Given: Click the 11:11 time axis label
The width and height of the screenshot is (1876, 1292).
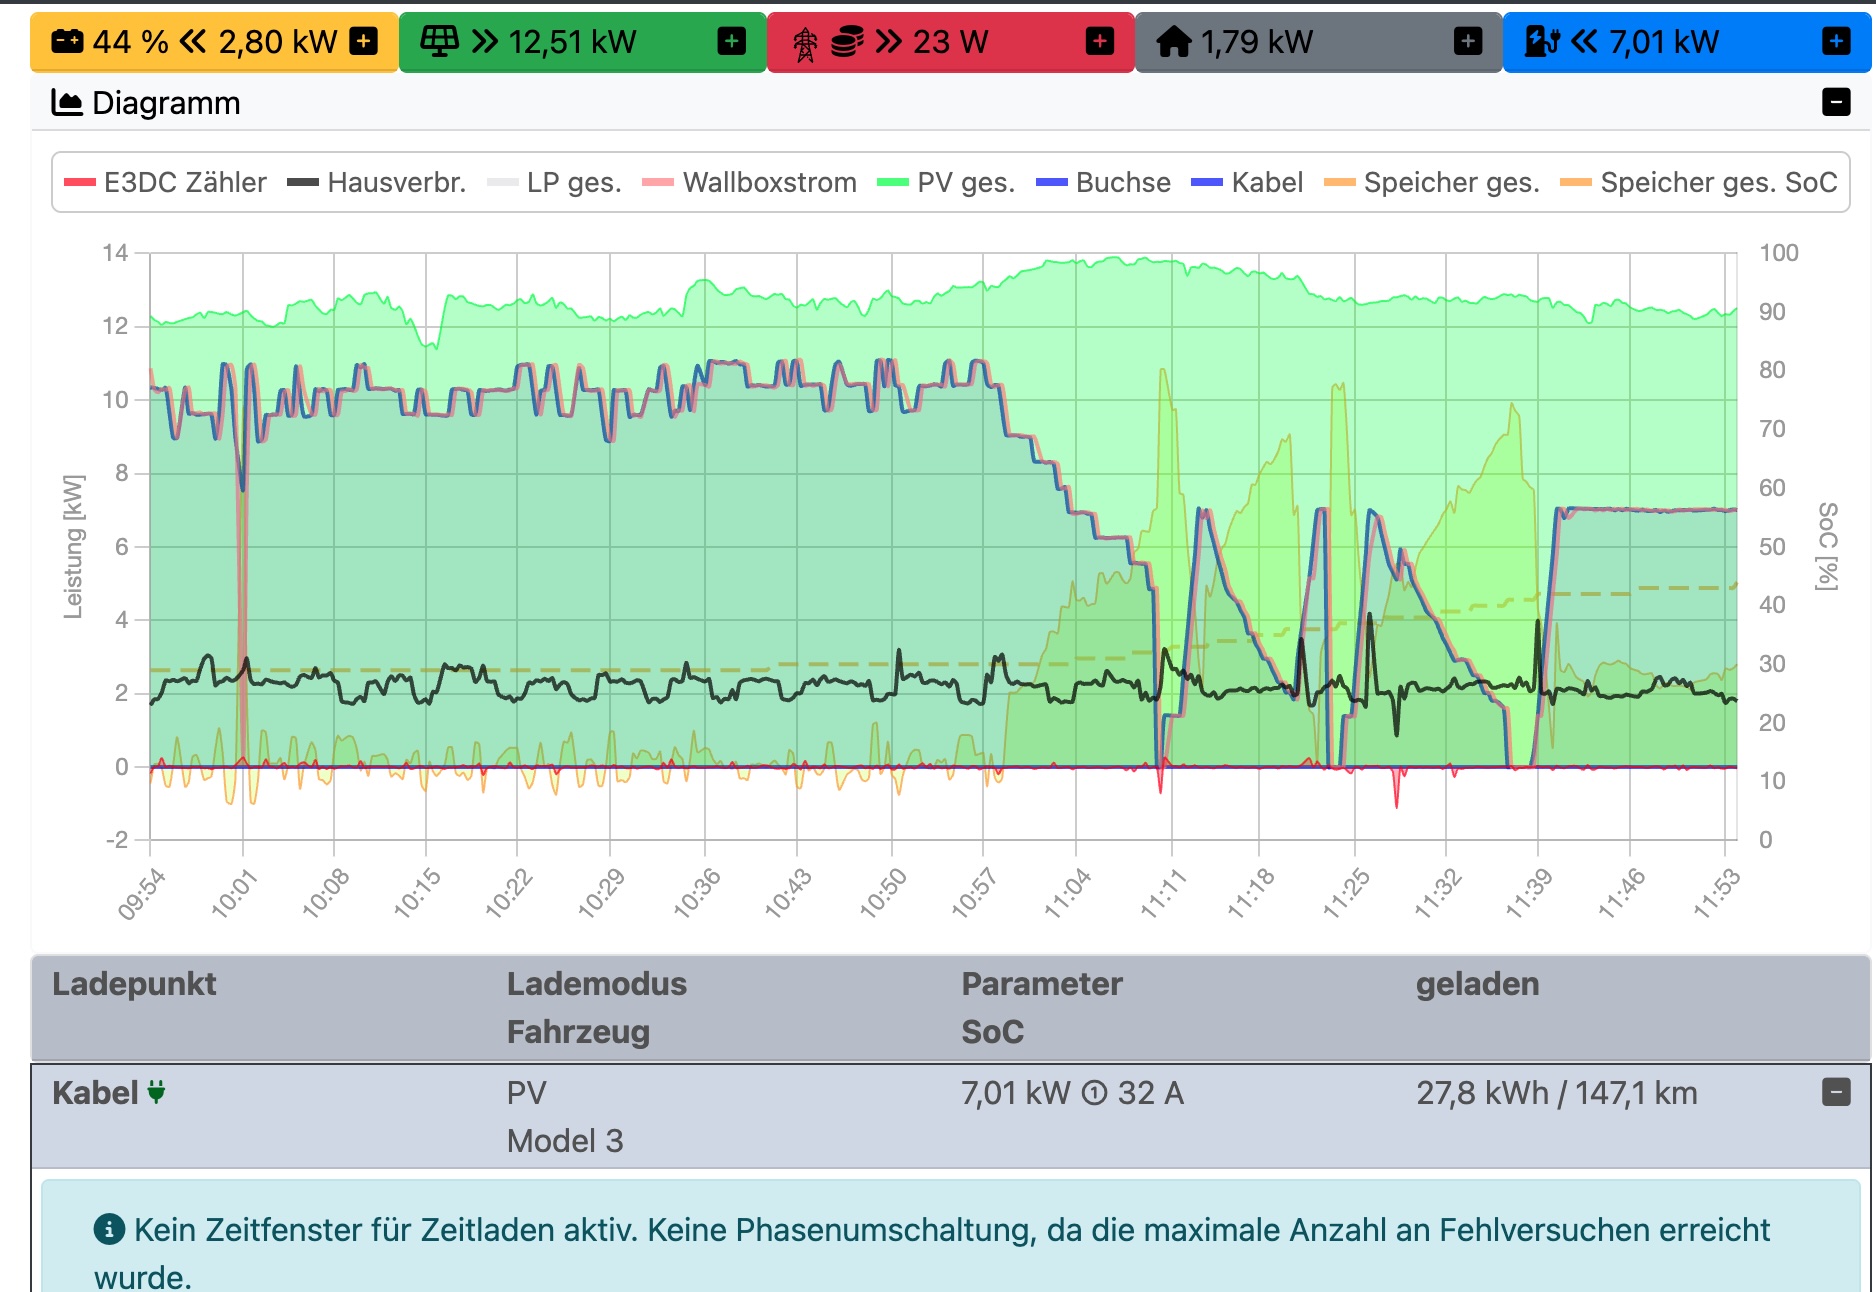Looking at the screenshot, I should (1163, 893).
